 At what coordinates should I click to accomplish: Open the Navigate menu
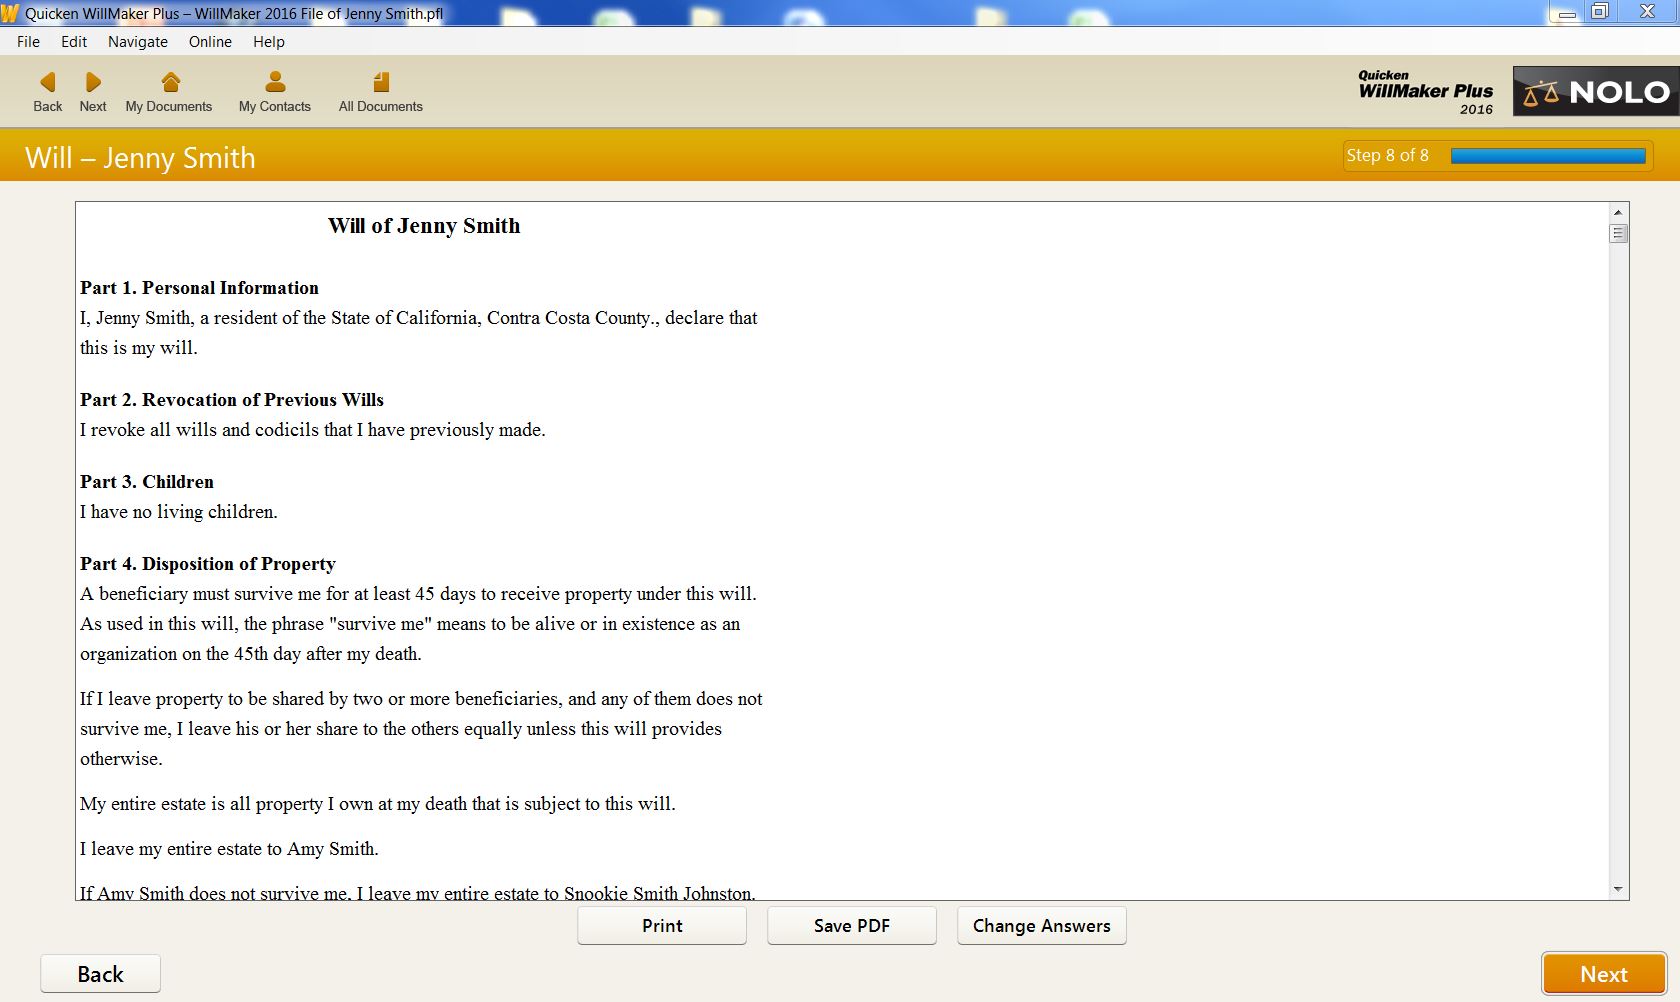137,41
